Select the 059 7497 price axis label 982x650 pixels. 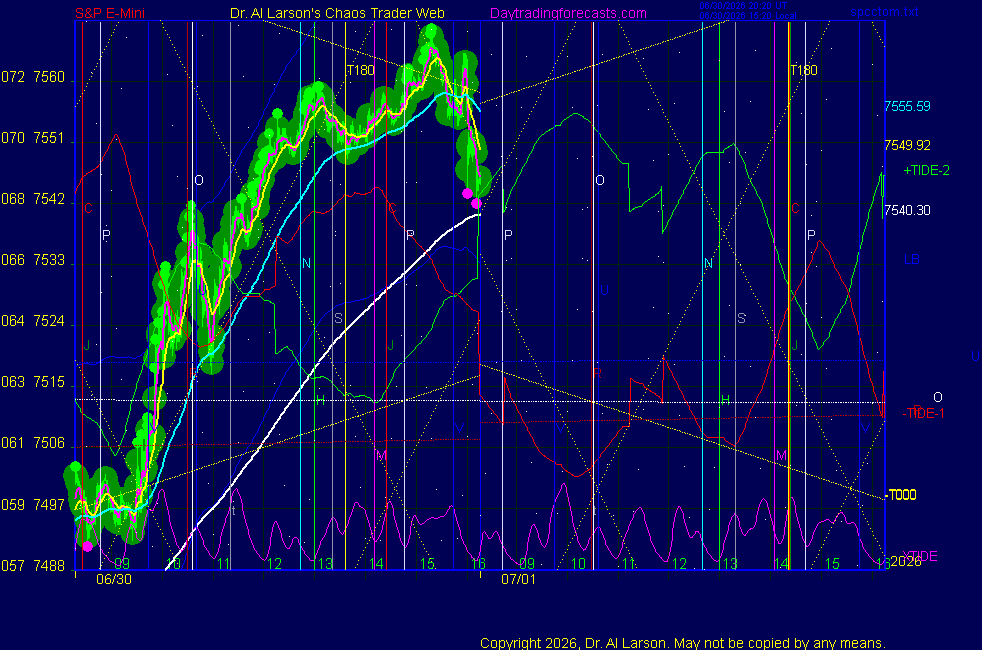33,505
